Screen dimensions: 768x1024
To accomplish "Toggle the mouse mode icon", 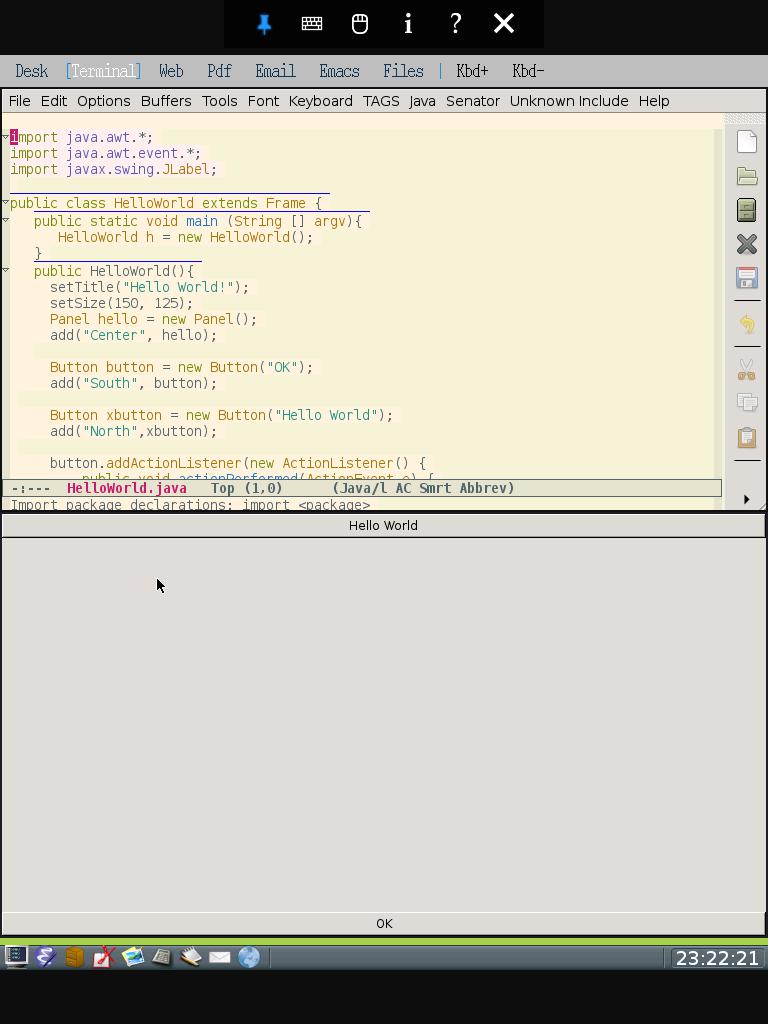I will pos(360,24).
